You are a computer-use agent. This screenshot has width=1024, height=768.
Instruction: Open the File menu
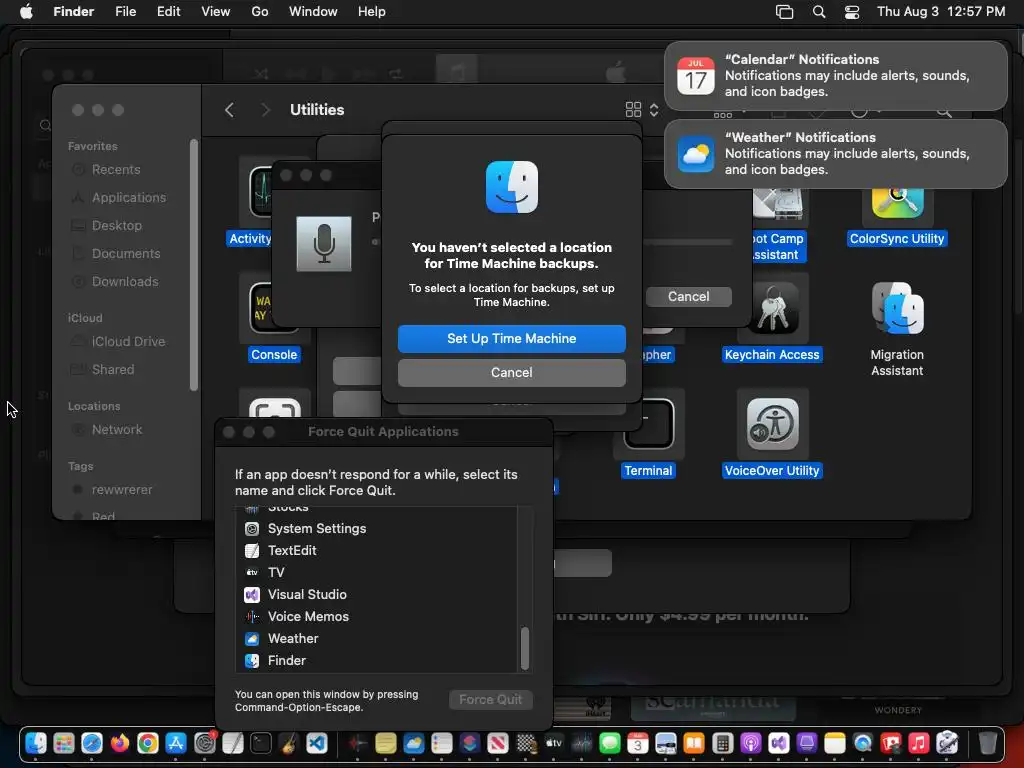point(125,12)
